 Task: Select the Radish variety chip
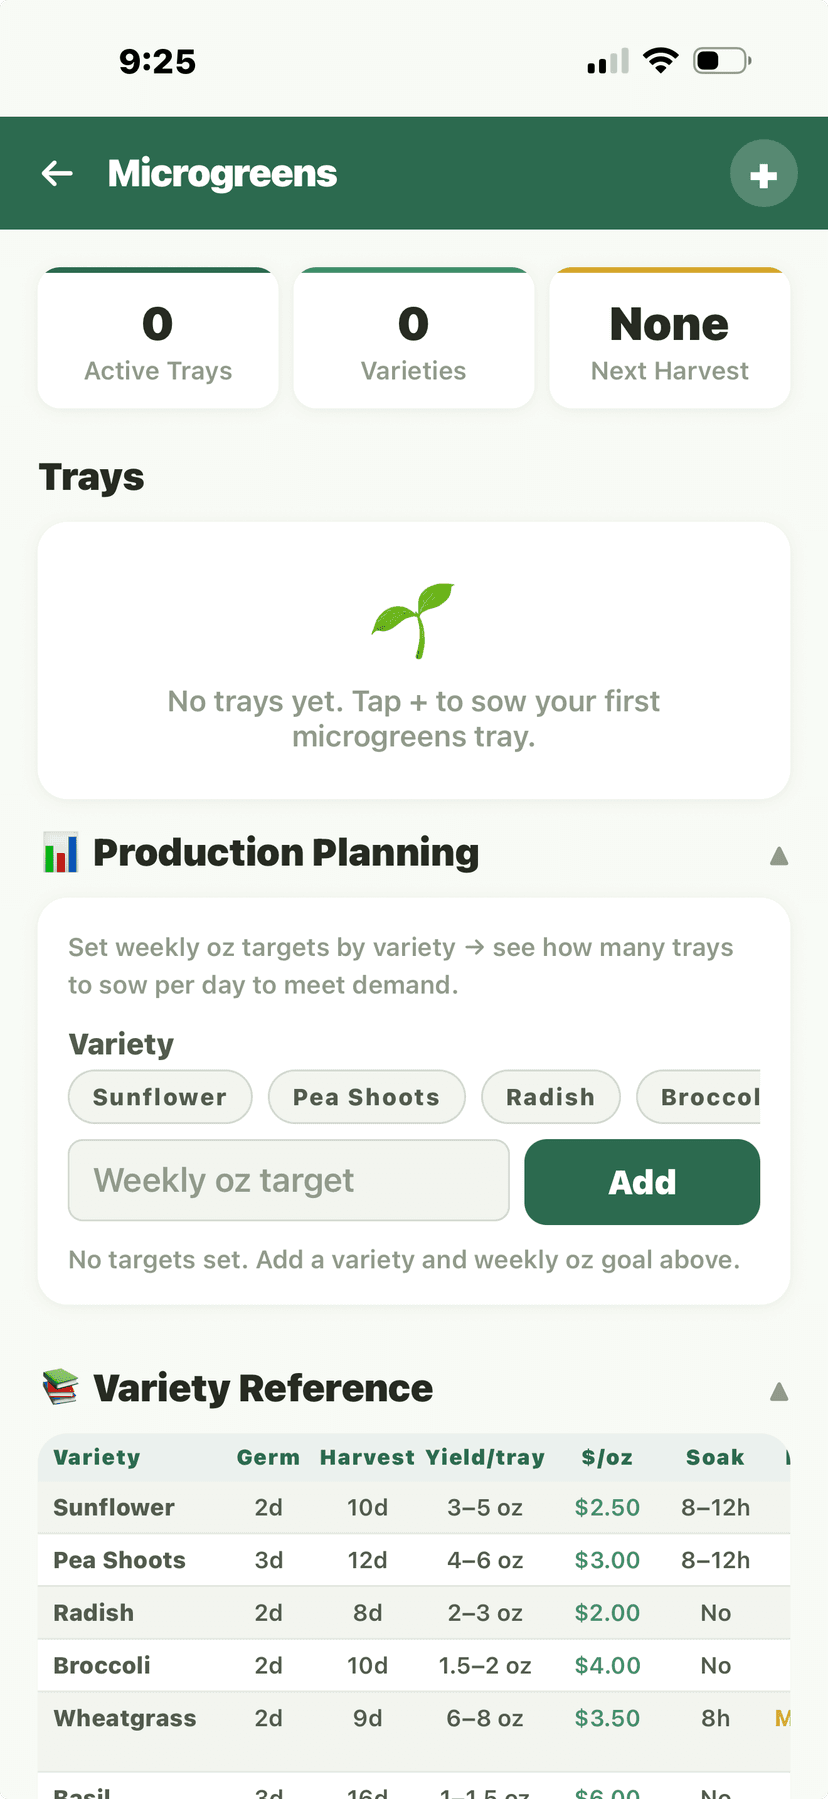coord(550,1097)
